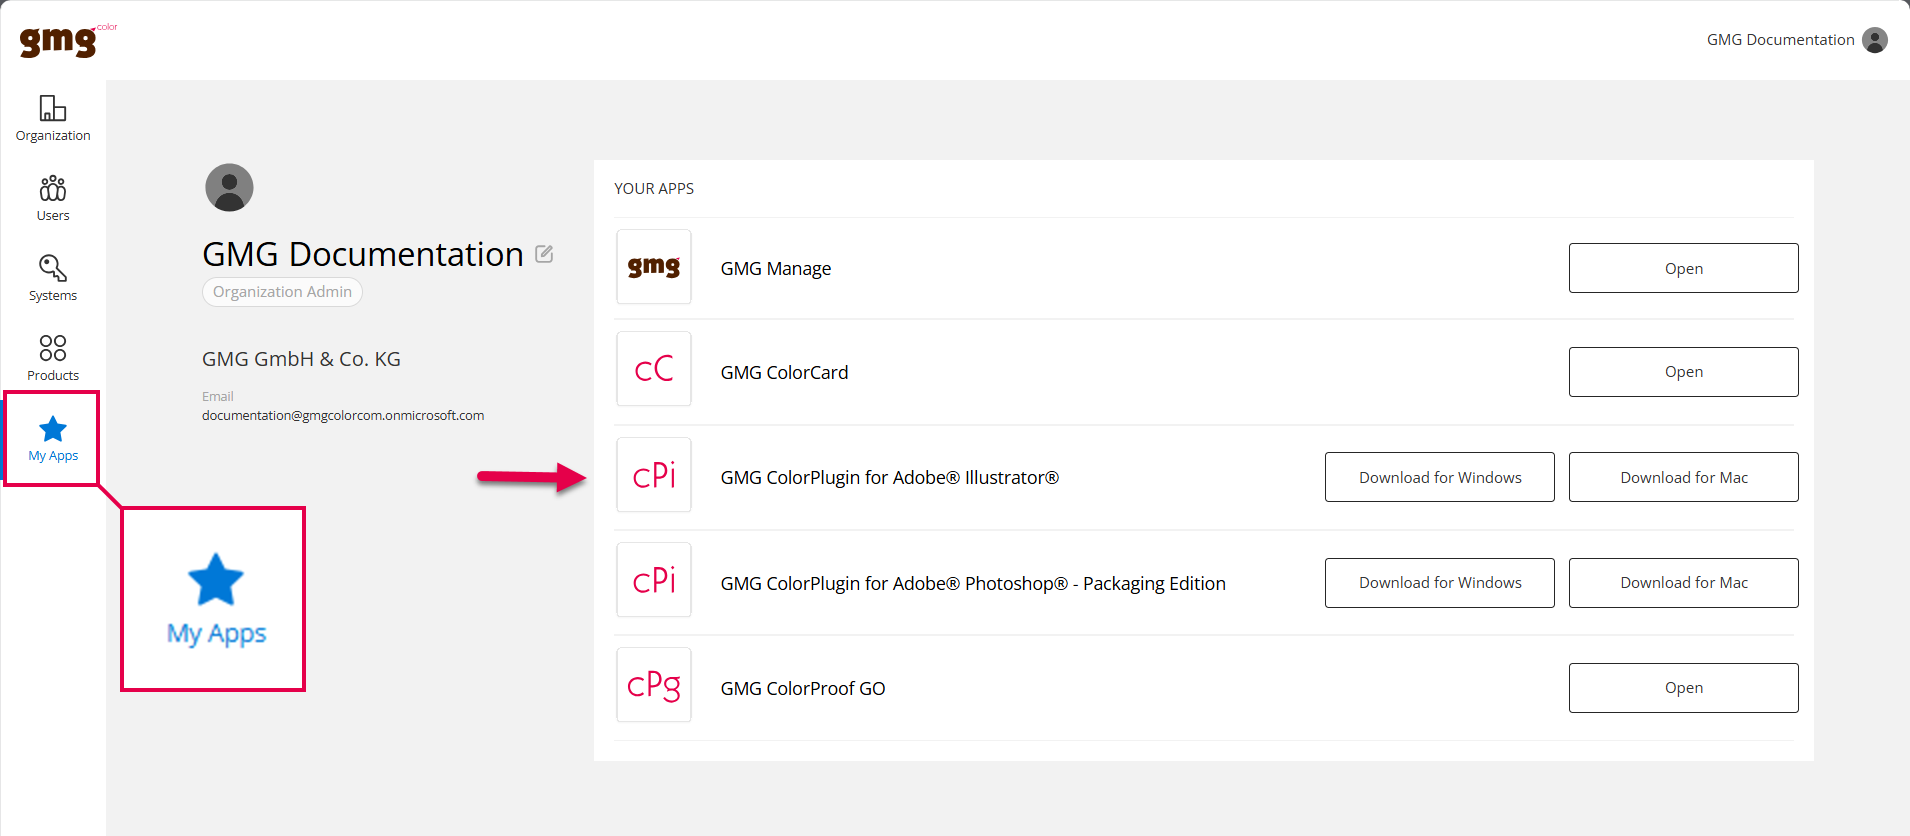The image size is (1910, 836).
Task: Download Illustrator ColorPlugin for Mac
Action: pyautogui.click(x=1683, y=477)
